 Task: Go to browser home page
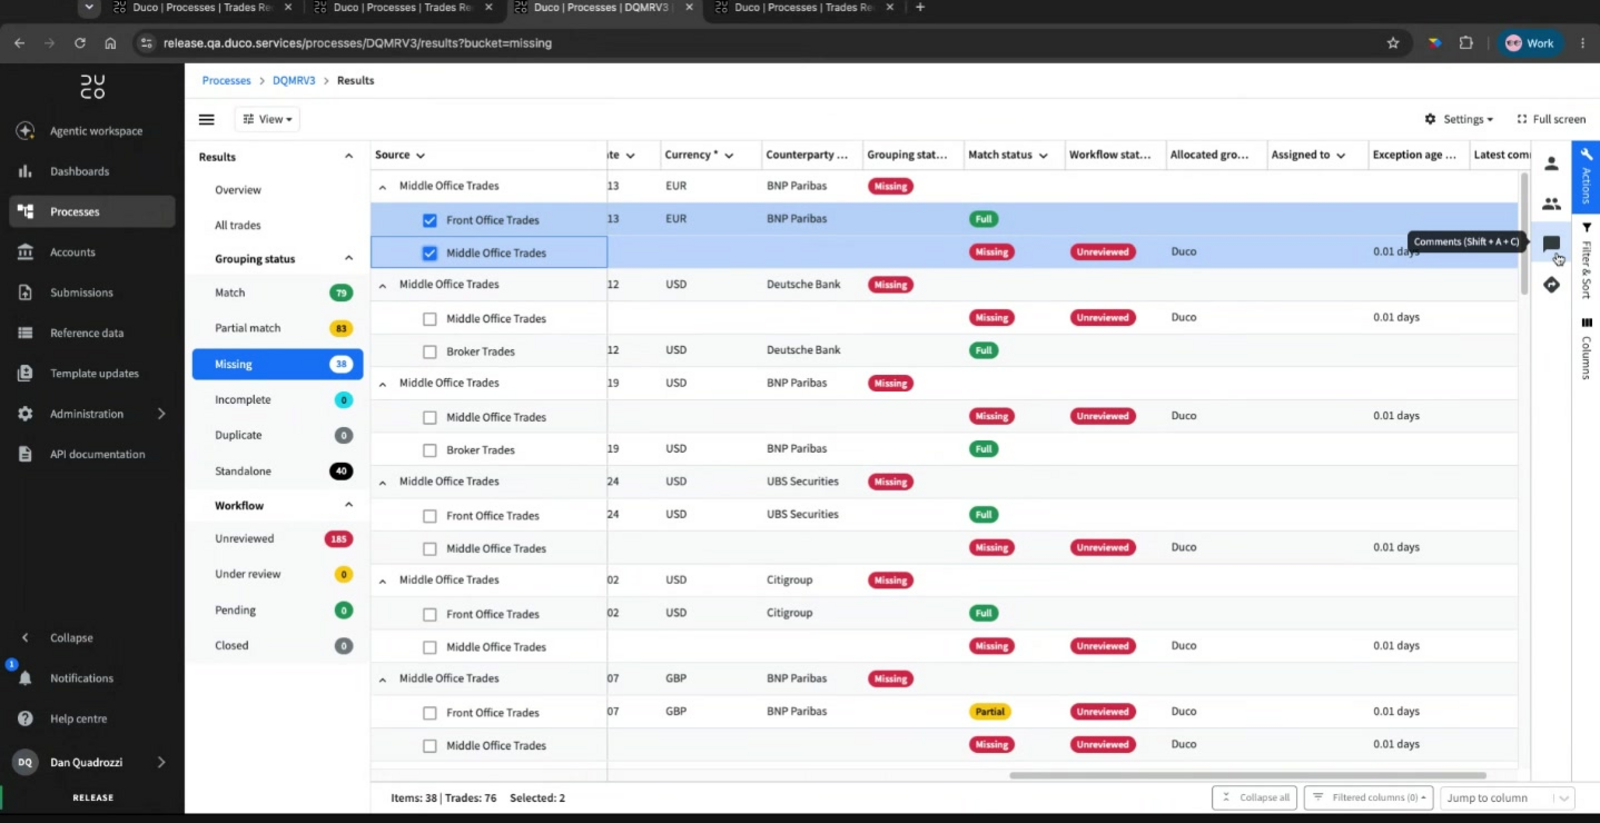coord(111,43)
